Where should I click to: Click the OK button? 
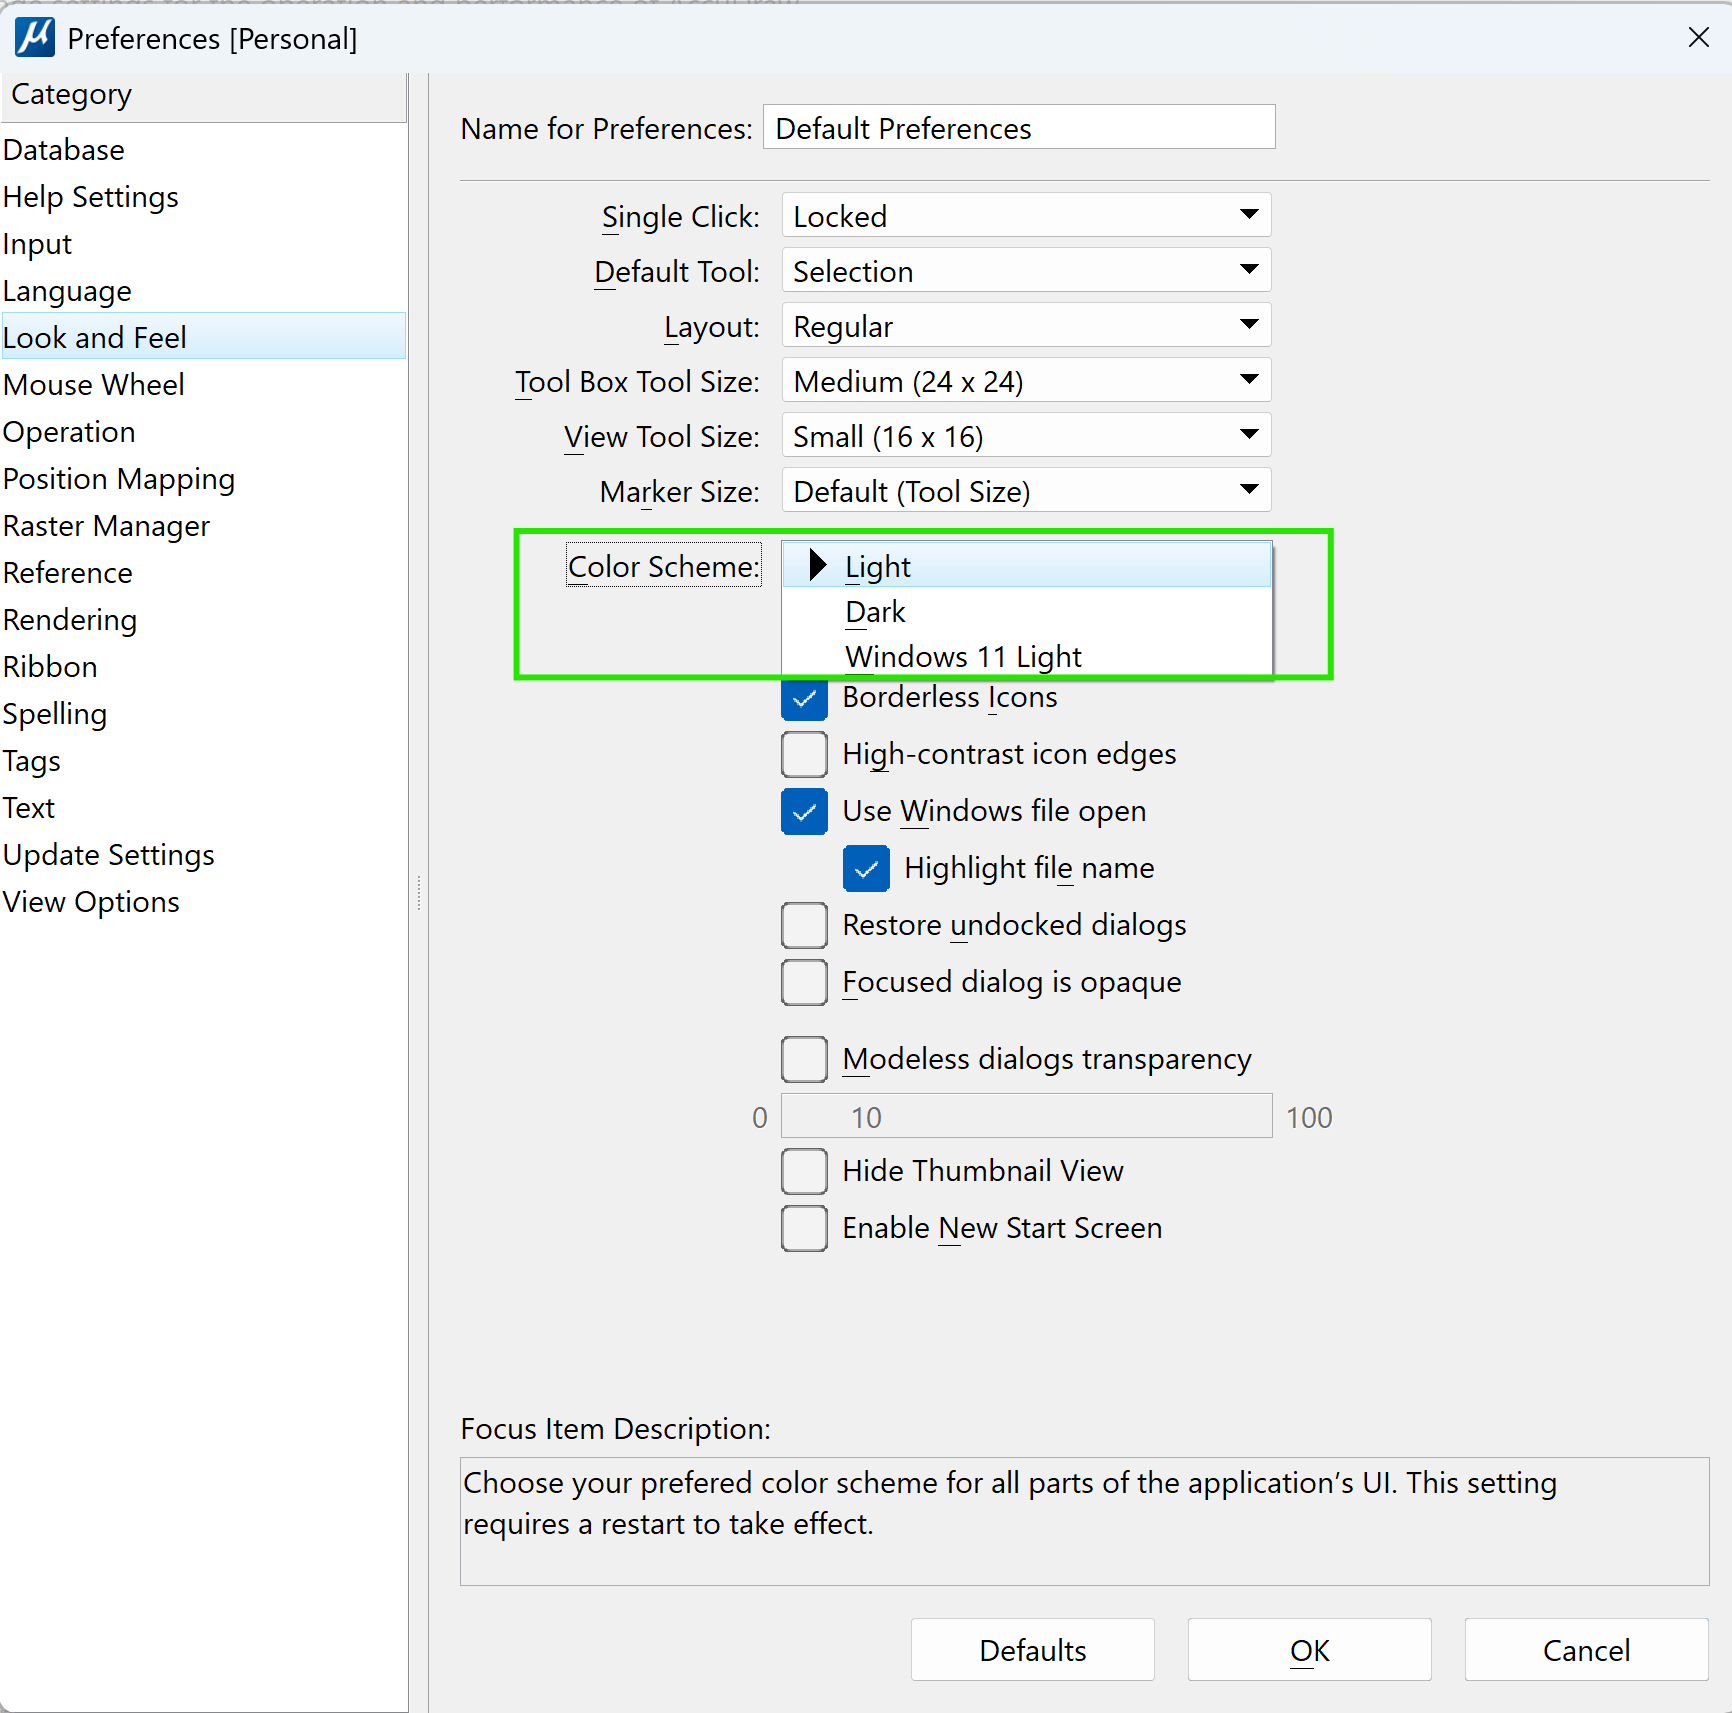(1309, 1650)
